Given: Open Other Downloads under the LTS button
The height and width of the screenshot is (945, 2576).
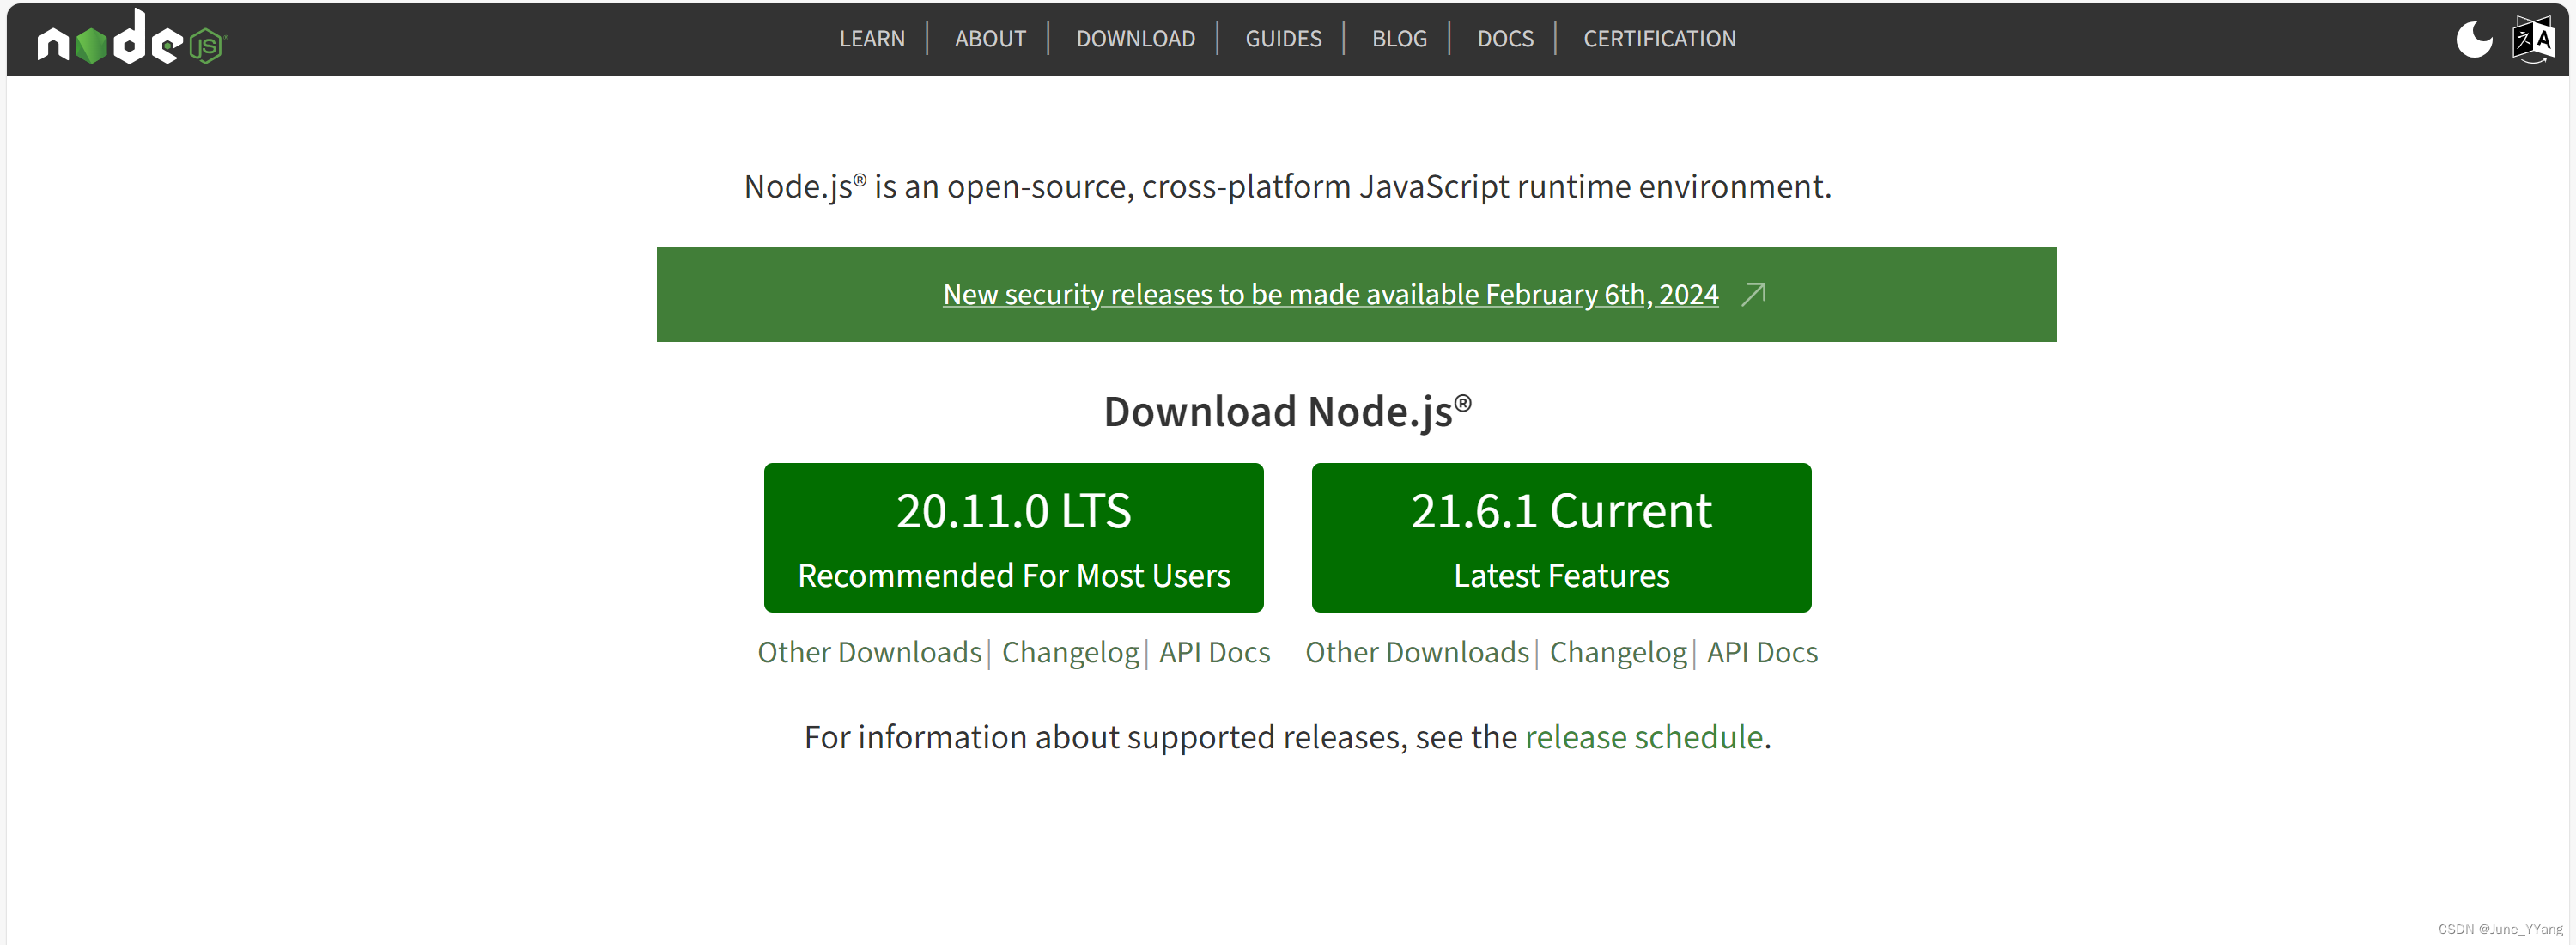Looking at the screenshot, I should [x=869, y=652].
